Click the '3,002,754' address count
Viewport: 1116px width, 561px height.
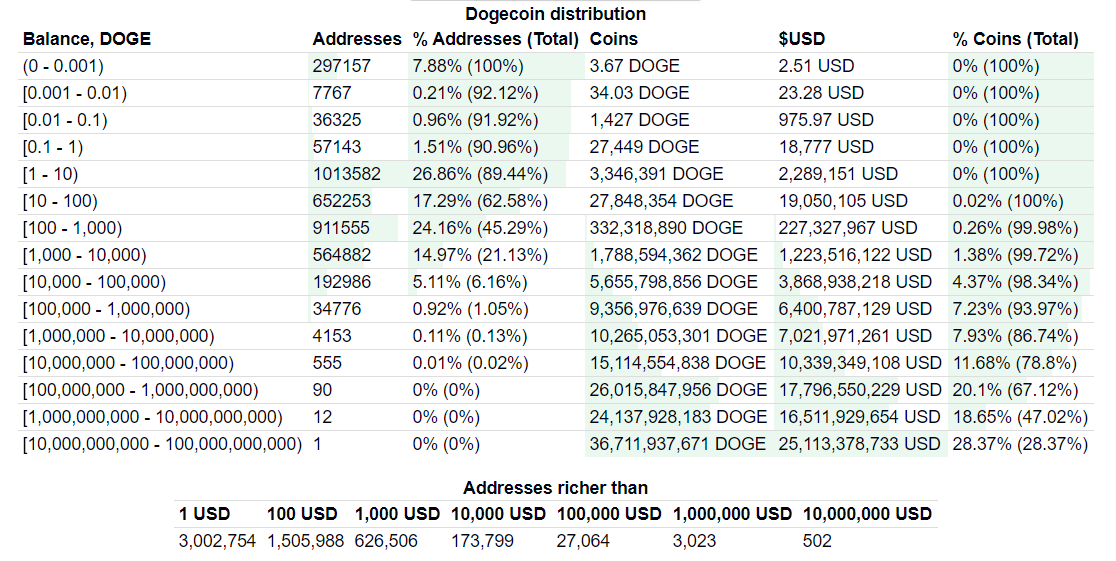[x=217, y=541]
